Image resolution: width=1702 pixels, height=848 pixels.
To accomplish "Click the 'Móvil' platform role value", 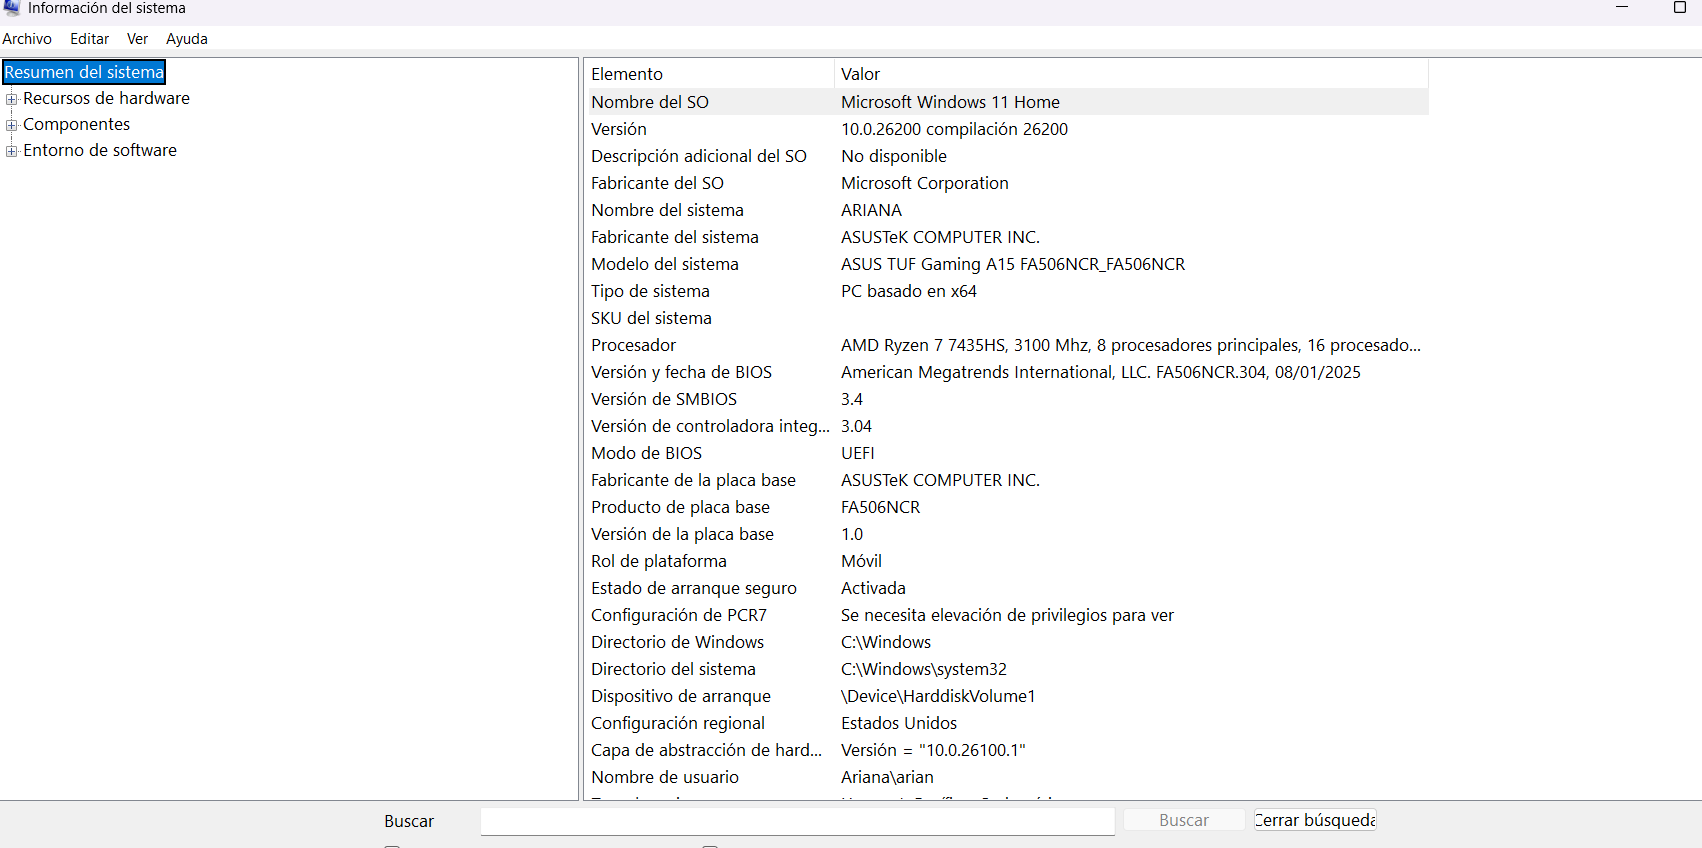I will pyautogui.click(x=861, y=561).
